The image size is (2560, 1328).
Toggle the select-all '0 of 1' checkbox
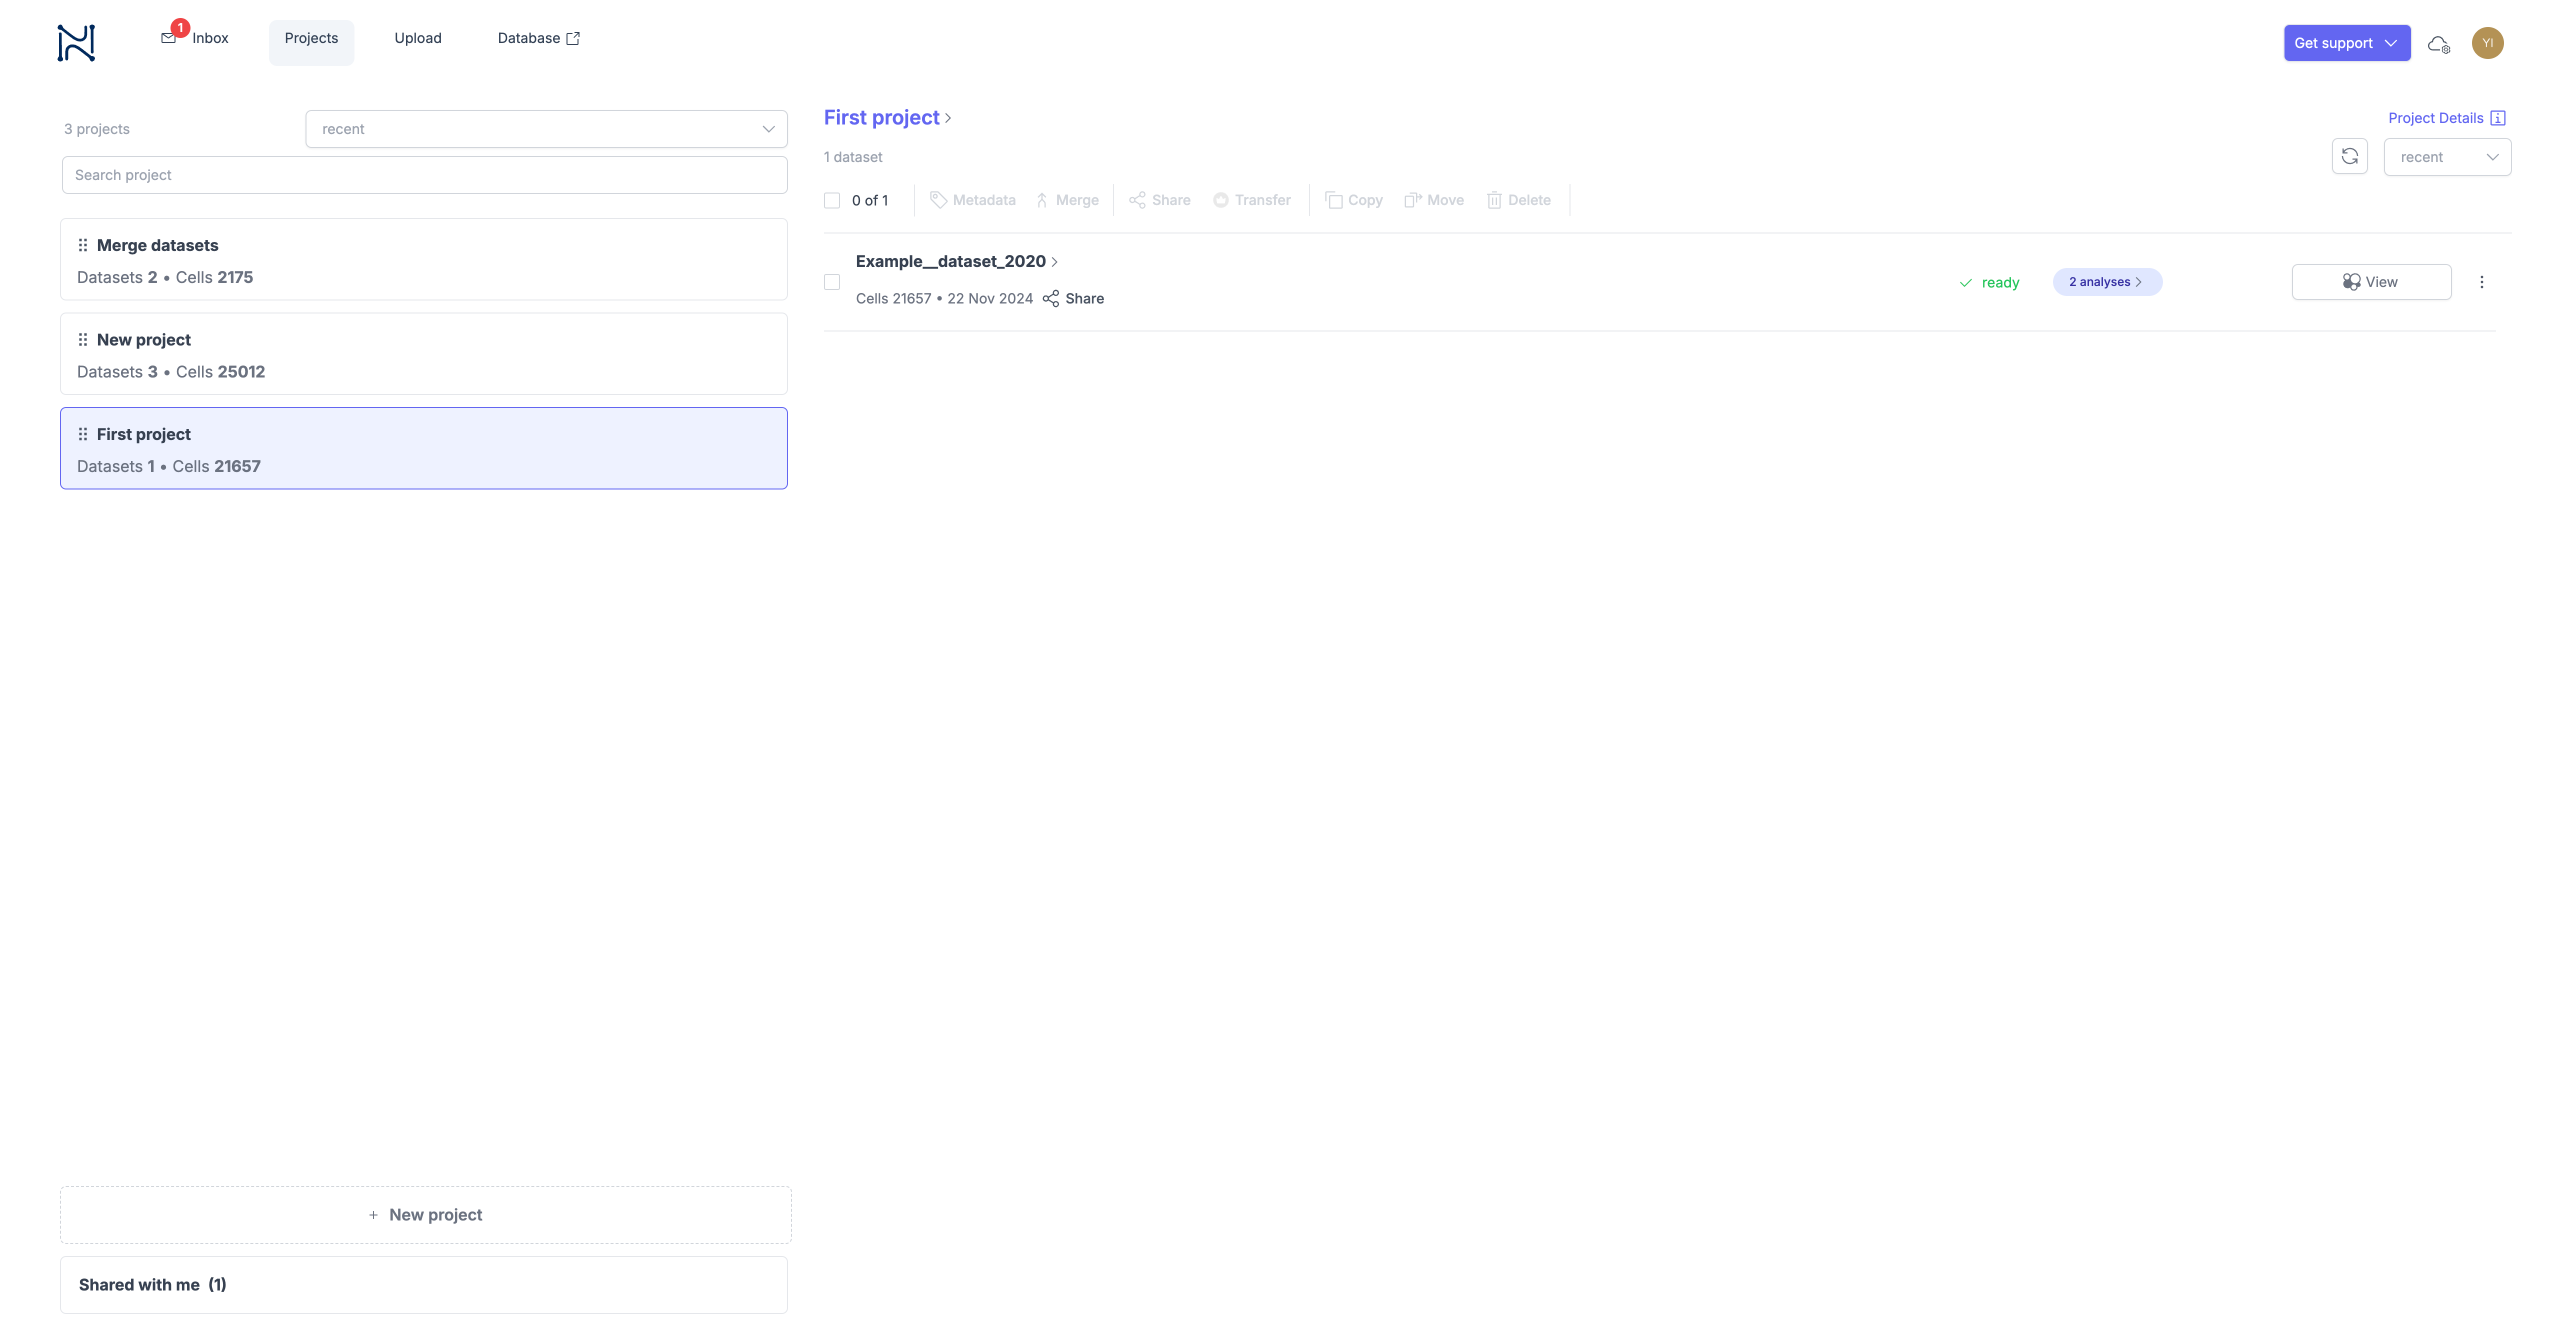coord(832,200)
